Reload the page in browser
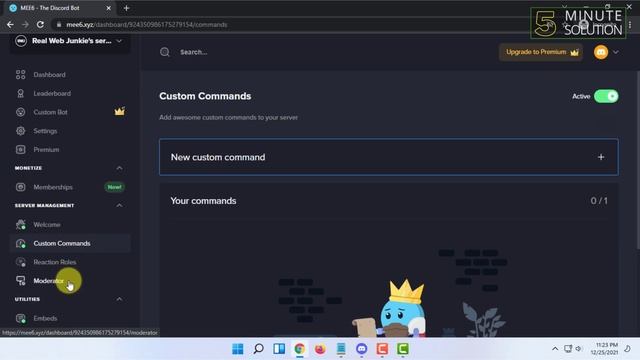Image resolution: width=640 pixels, height=360 pixels. pyautogui.click(x=40, y=24)
